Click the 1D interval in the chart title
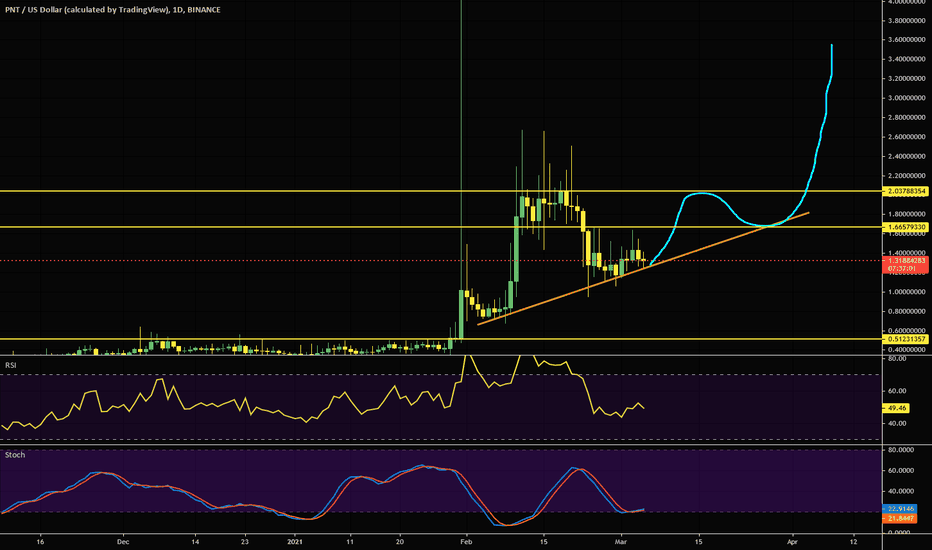This screenshot has height=550, width=932. [177, 10]
